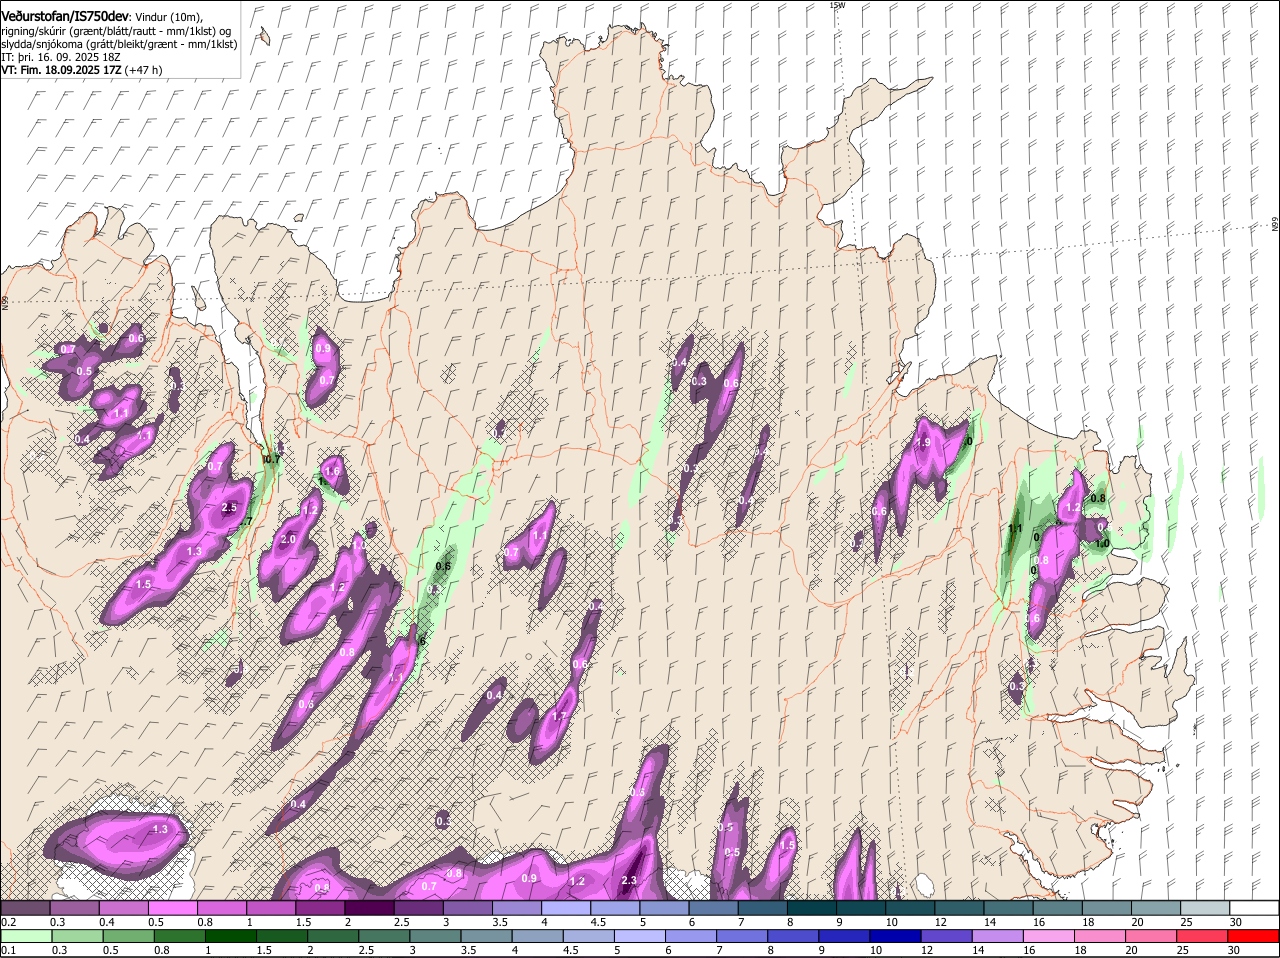Pick the 0.1 swatch in the lower green legend row
1280x958 pixels.
pos(26,937)
